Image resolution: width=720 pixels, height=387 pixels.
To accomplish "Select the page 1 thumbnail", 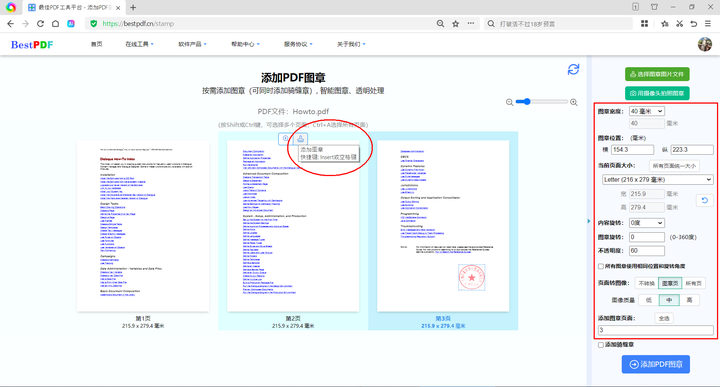I will click(143, 227).
